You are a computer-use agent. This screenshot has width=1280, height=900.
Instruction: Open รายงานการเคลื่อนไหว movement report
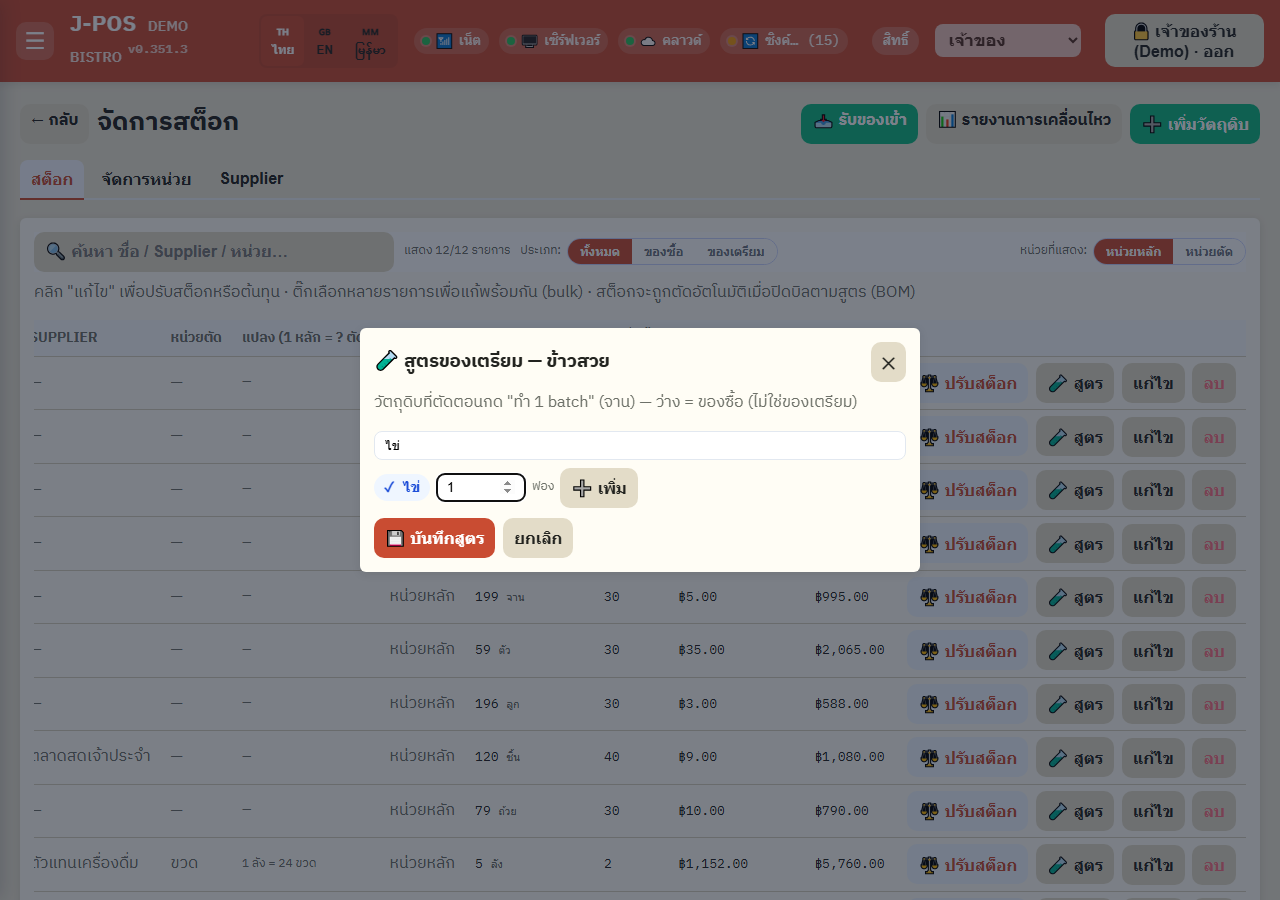(1024, 124)
